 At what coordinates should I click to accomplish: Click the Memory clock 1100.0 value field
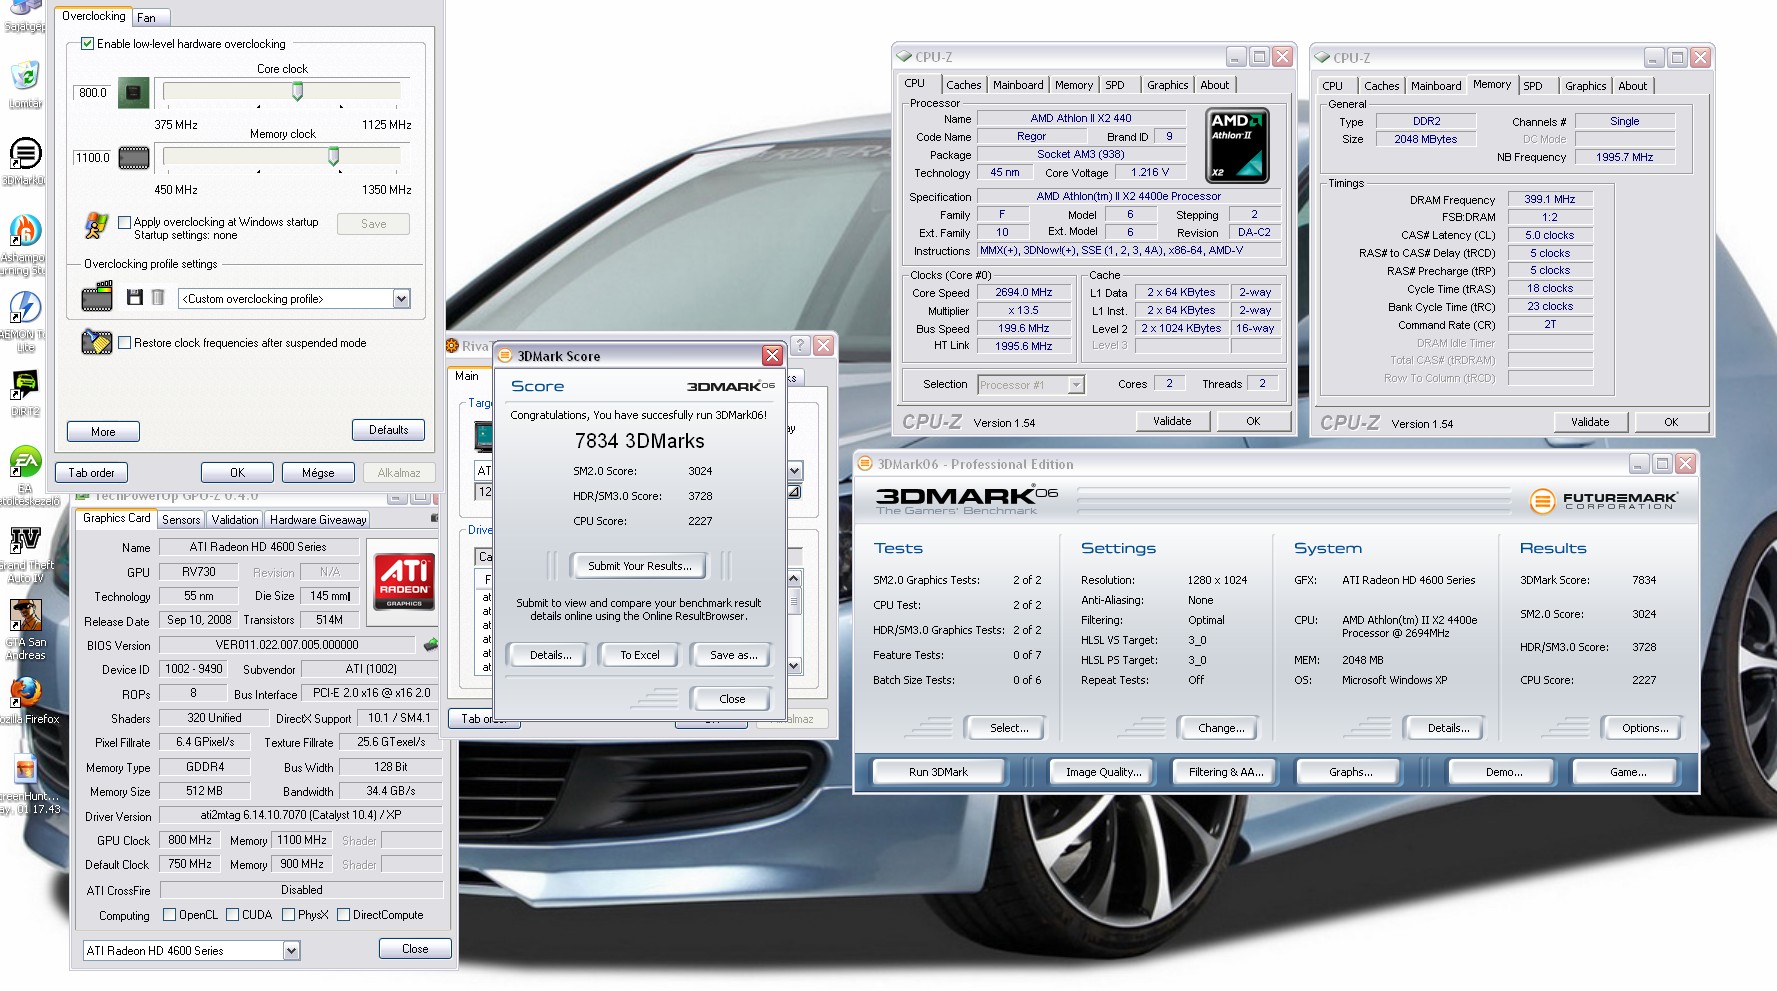92,158
